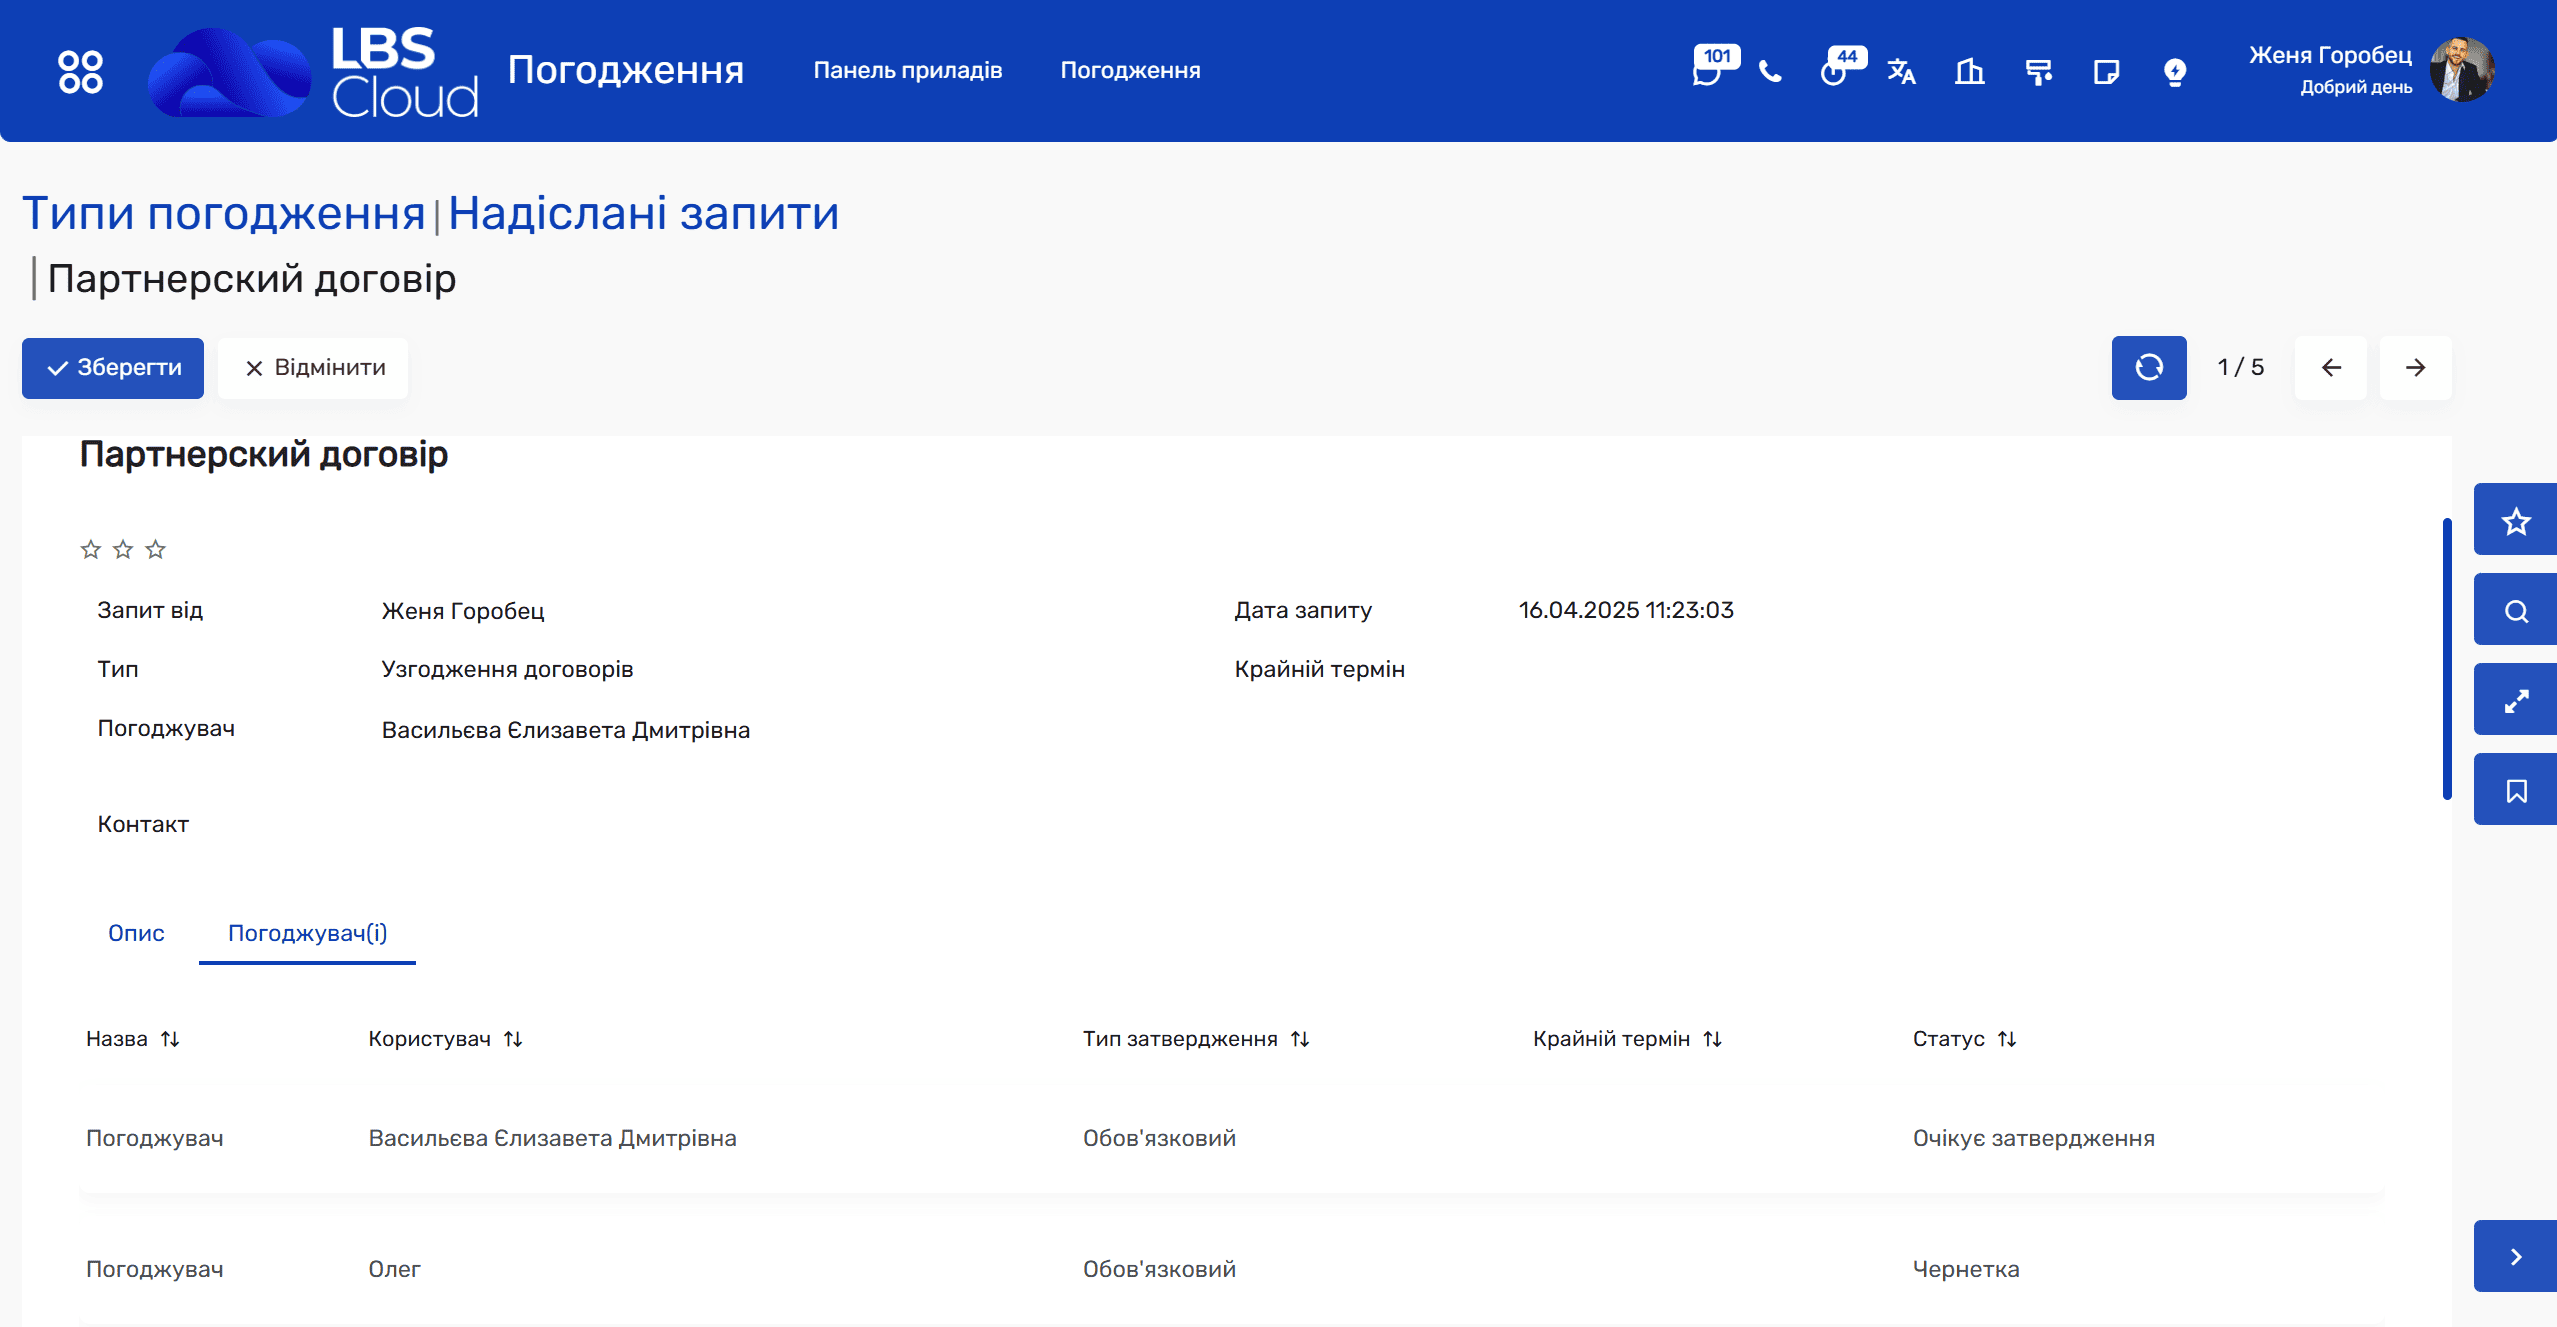Open the language translation icon
This screenshot has width=2557, height=1327.
[x=1901, y=72]
